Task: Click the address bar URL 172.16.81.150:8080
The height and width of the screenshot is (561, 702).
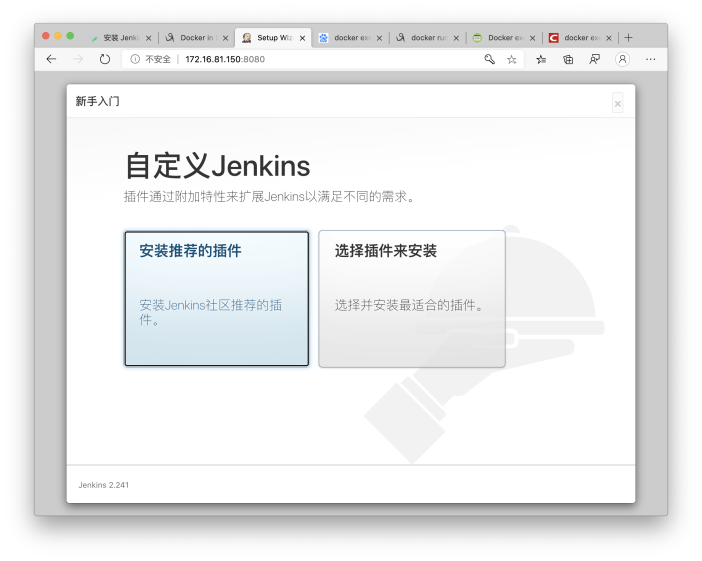Action: pos(225,59)
